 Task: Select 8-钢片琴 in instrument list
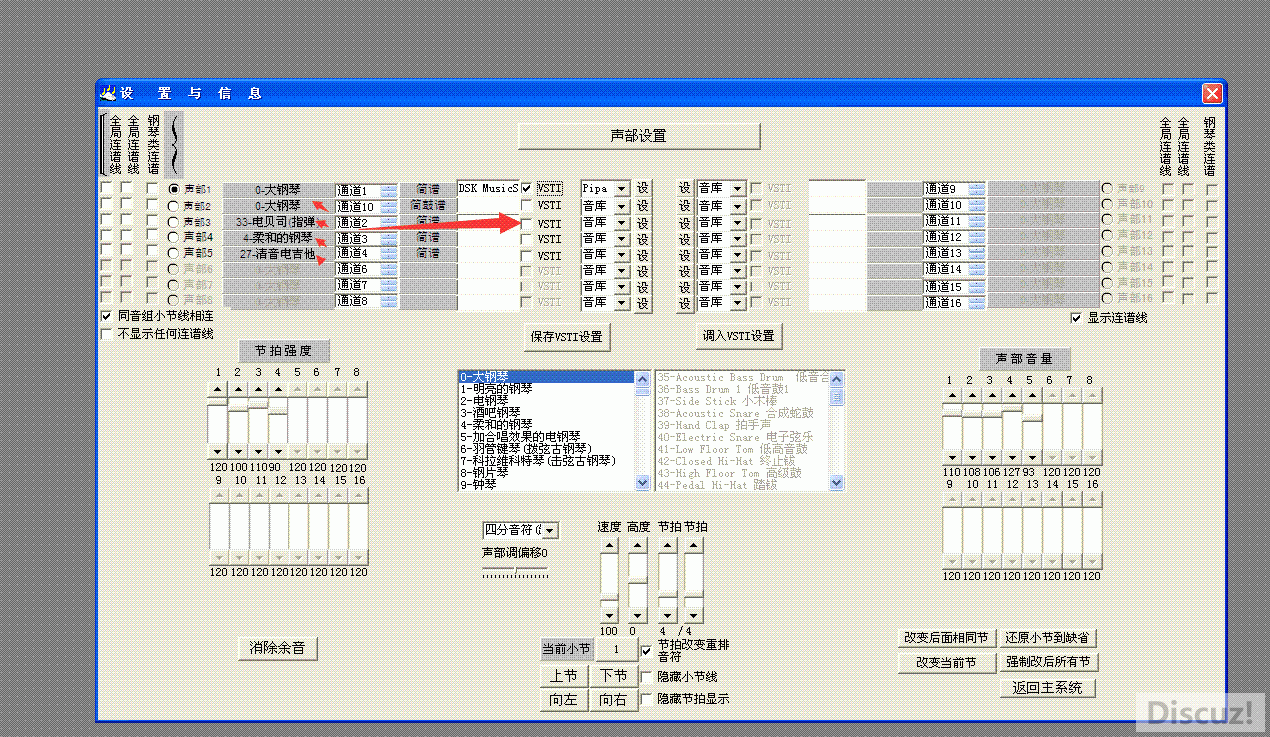click(x=547, y=472)
